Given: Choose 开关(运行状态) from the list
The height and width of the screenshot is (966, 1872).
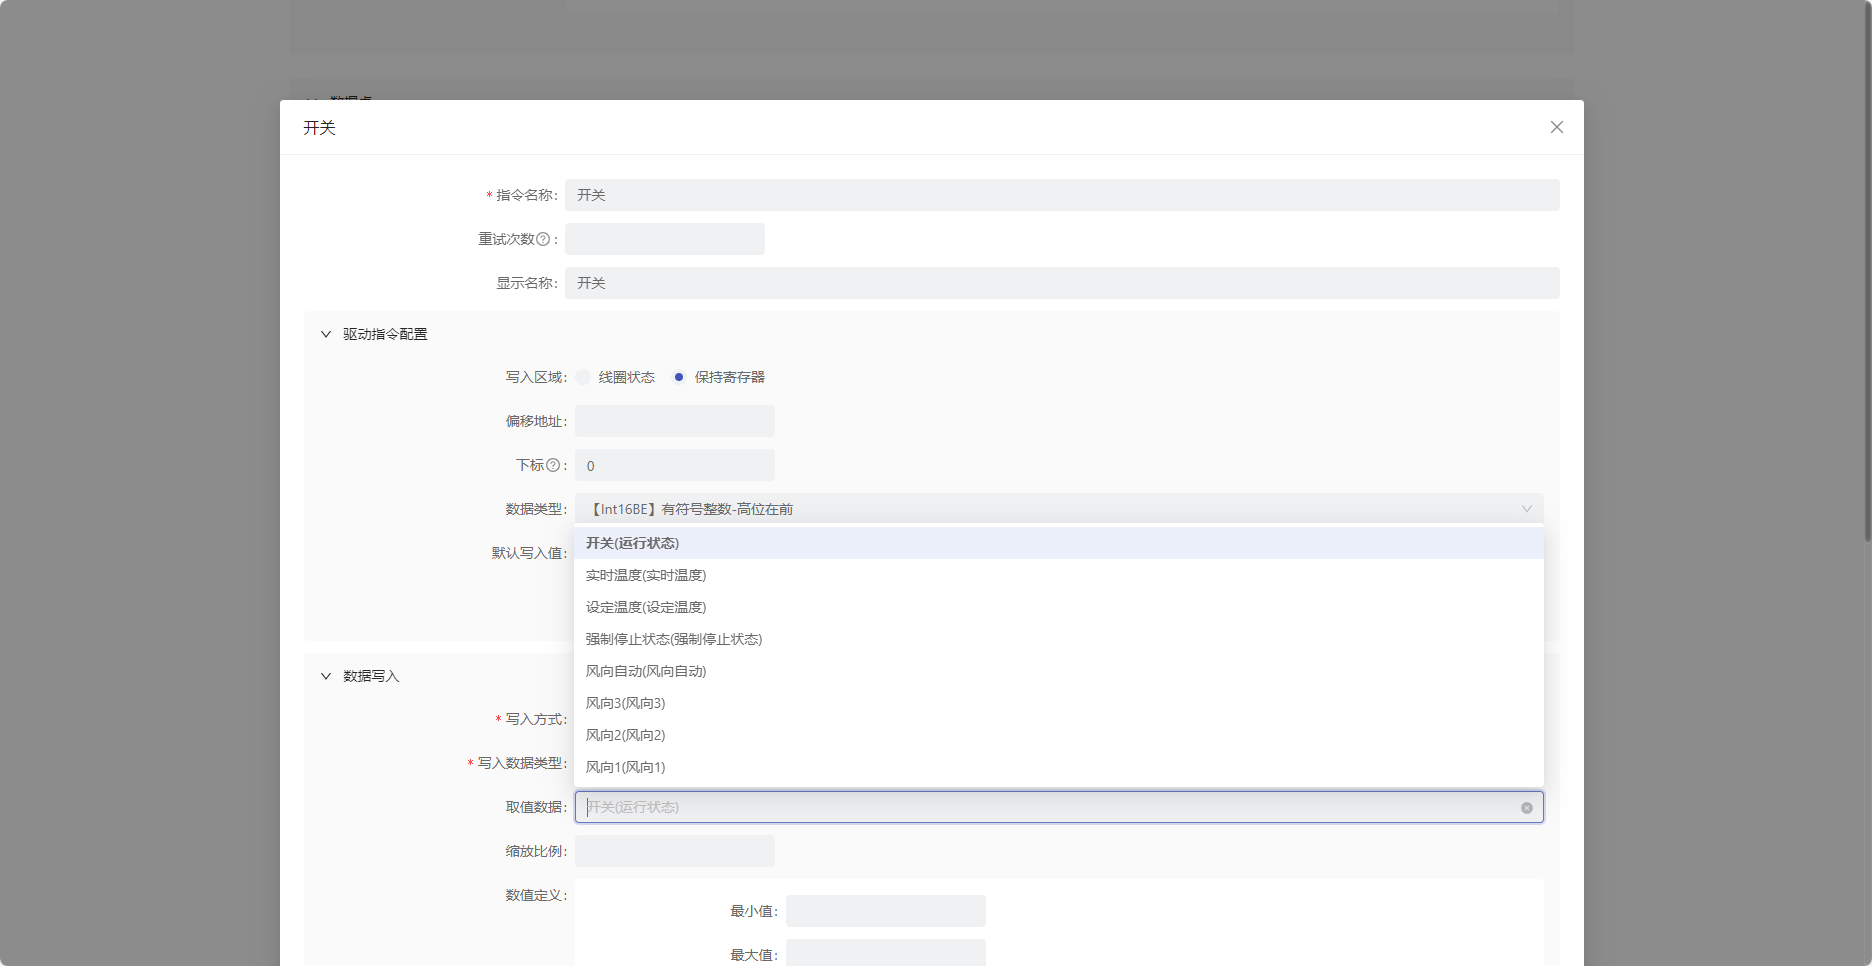Looking at the screenshot, I should pyautogui.click(x=1059, y=543).
